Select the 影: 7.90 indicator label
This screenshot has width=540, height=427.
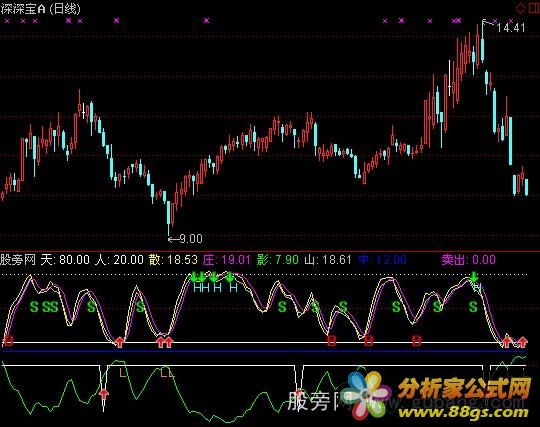278,260
